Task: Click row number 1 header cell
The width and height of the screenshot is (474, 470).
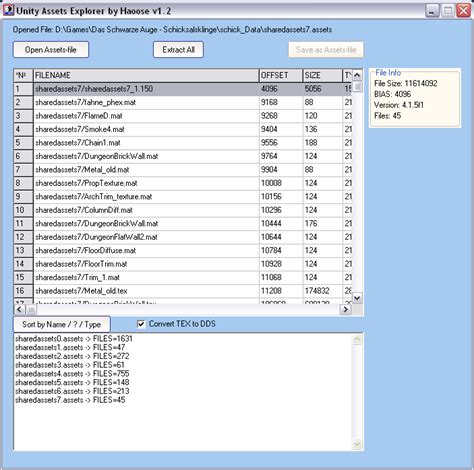Action: point(23,89)
